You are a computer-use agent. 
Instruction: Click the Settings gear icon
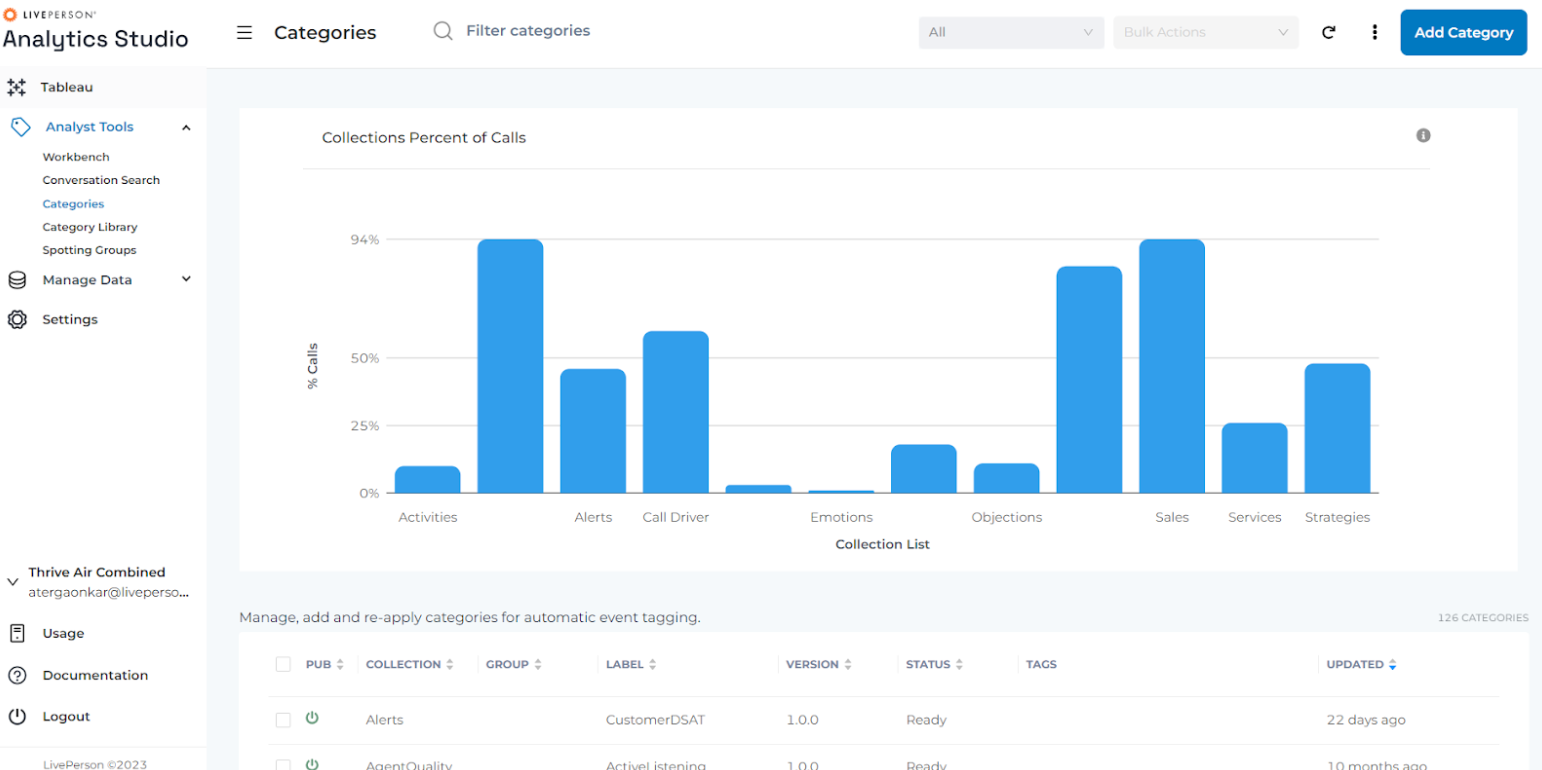pos(17,319)
